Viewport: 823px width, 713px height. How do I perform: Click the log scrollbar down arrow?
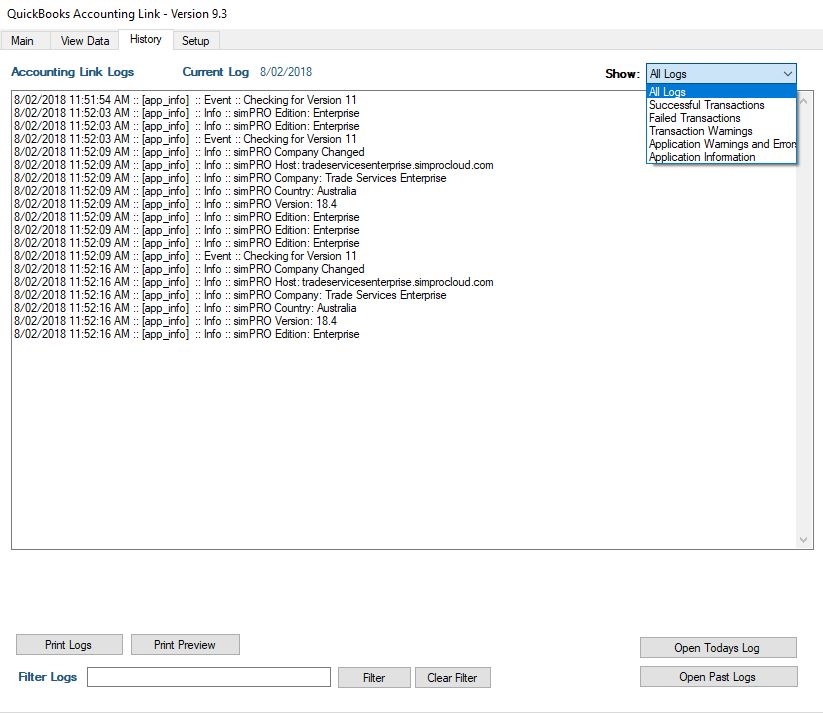point(803,540)
